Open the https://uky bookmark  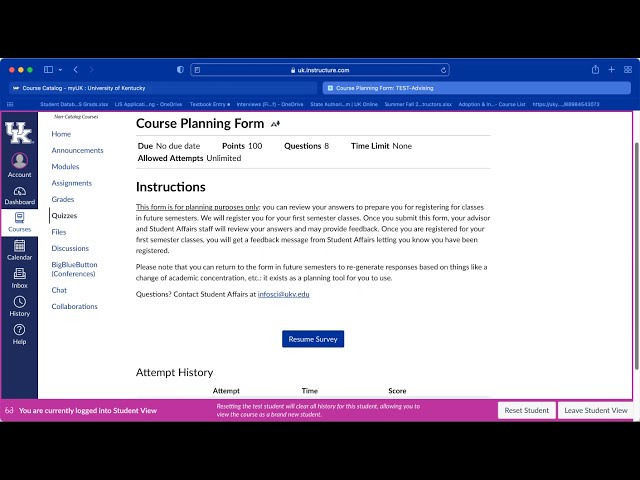[x=566, y=104]
